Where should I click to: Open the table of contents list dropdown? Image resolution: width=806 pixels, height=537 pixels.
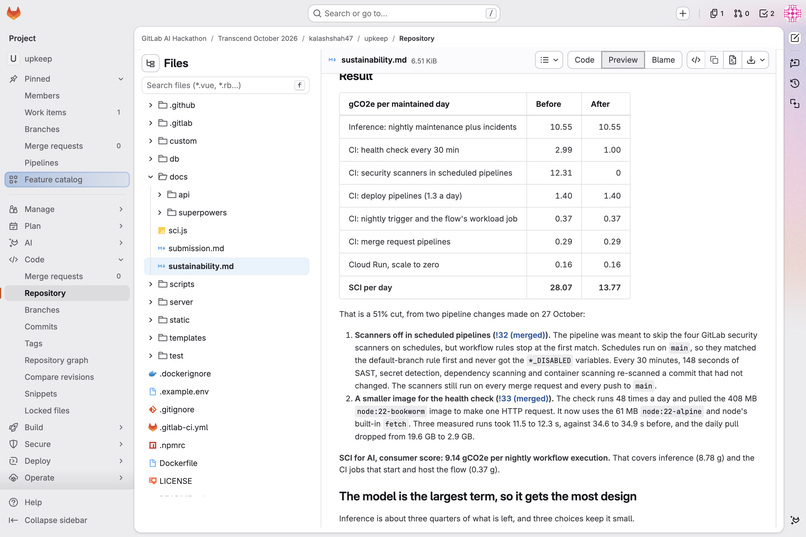(548, 60)
